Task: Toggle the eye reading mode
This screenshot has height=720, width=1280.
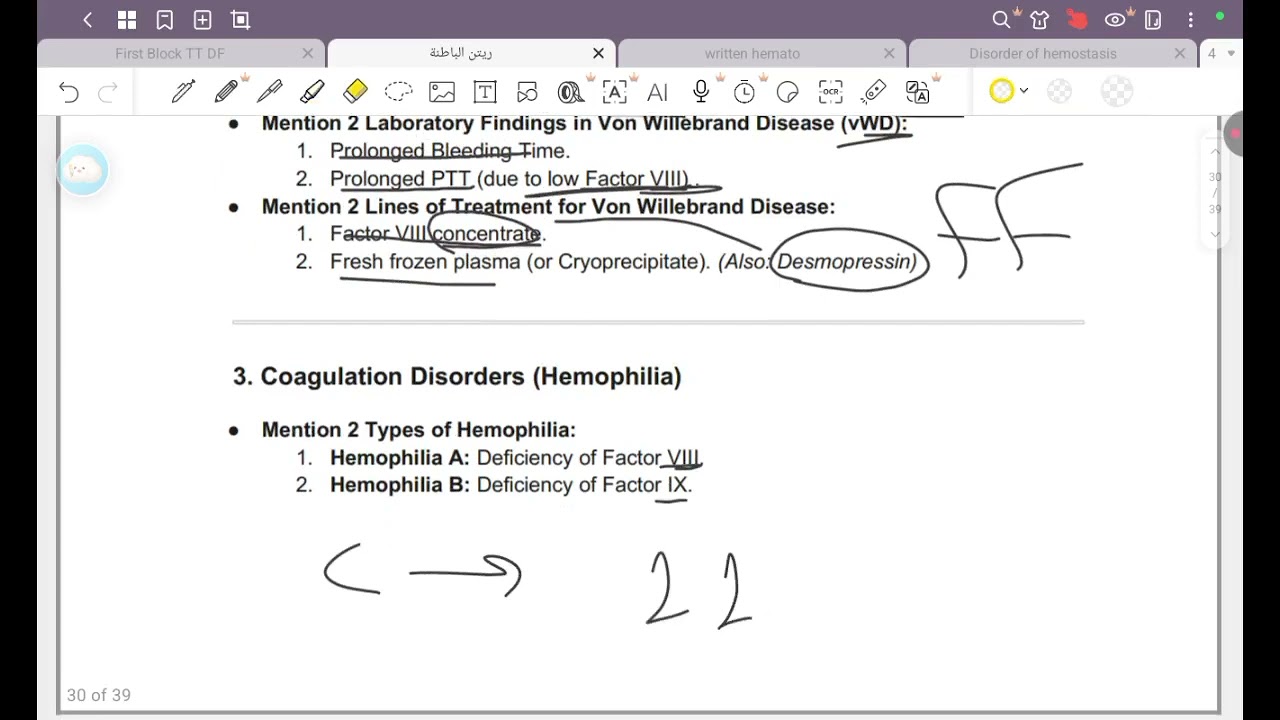Action: (1115, 20)
